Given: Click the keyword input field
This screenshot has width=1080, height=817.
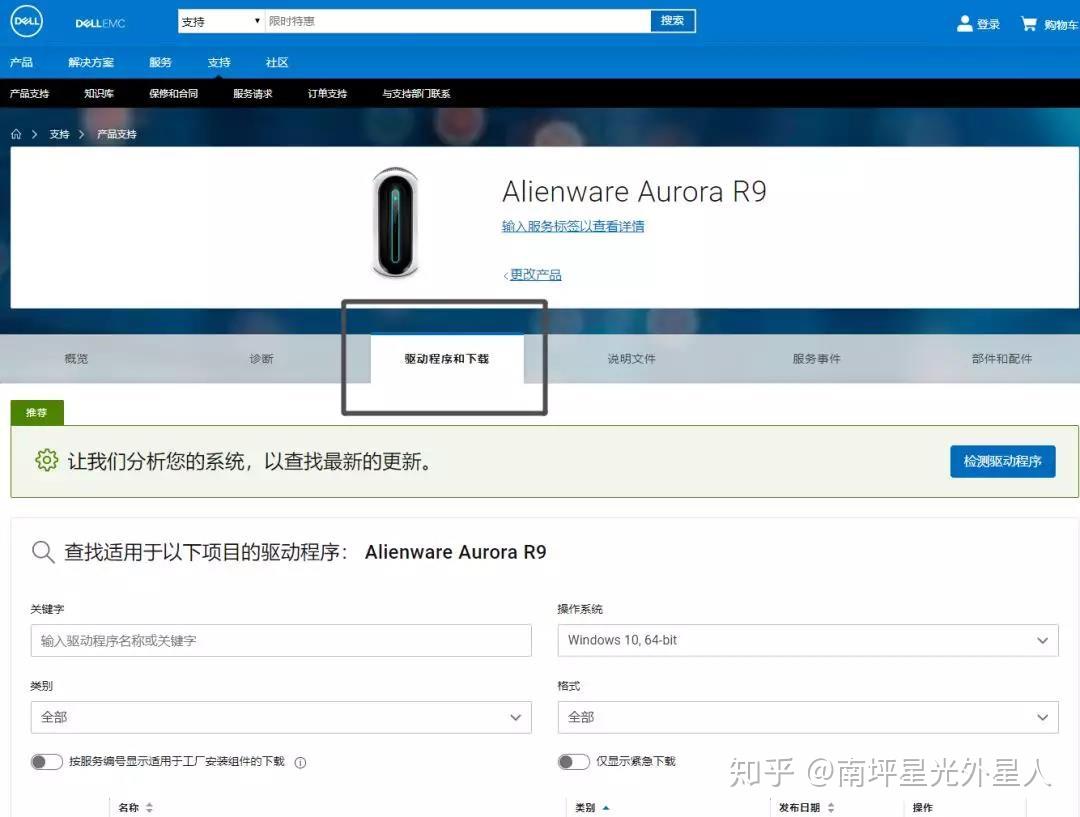Looking at the screenshot, I should pos(281,640).
